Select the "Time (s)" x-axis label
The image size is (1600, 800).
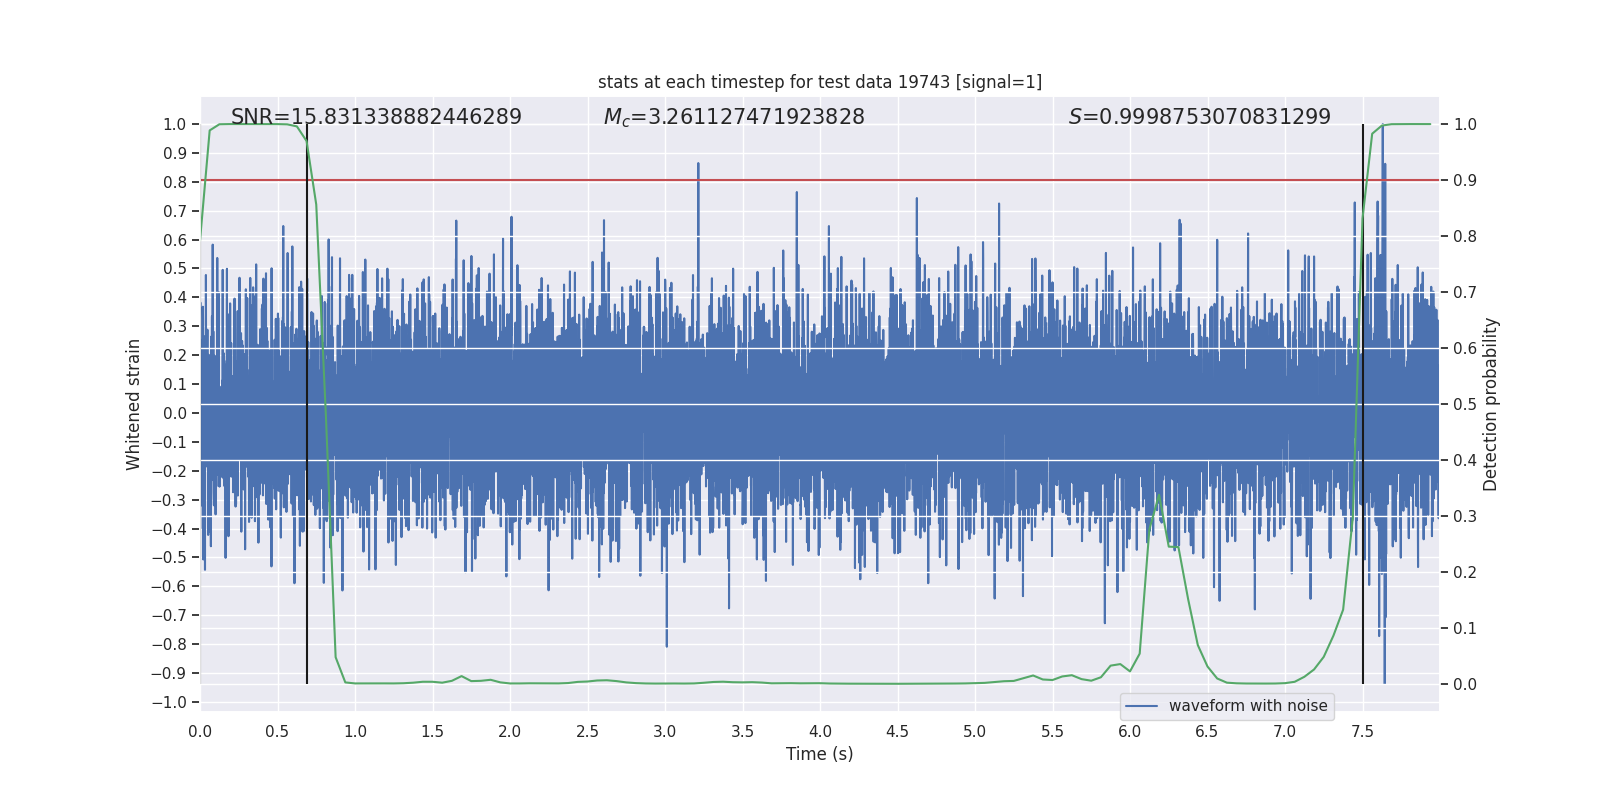[819, 754]
